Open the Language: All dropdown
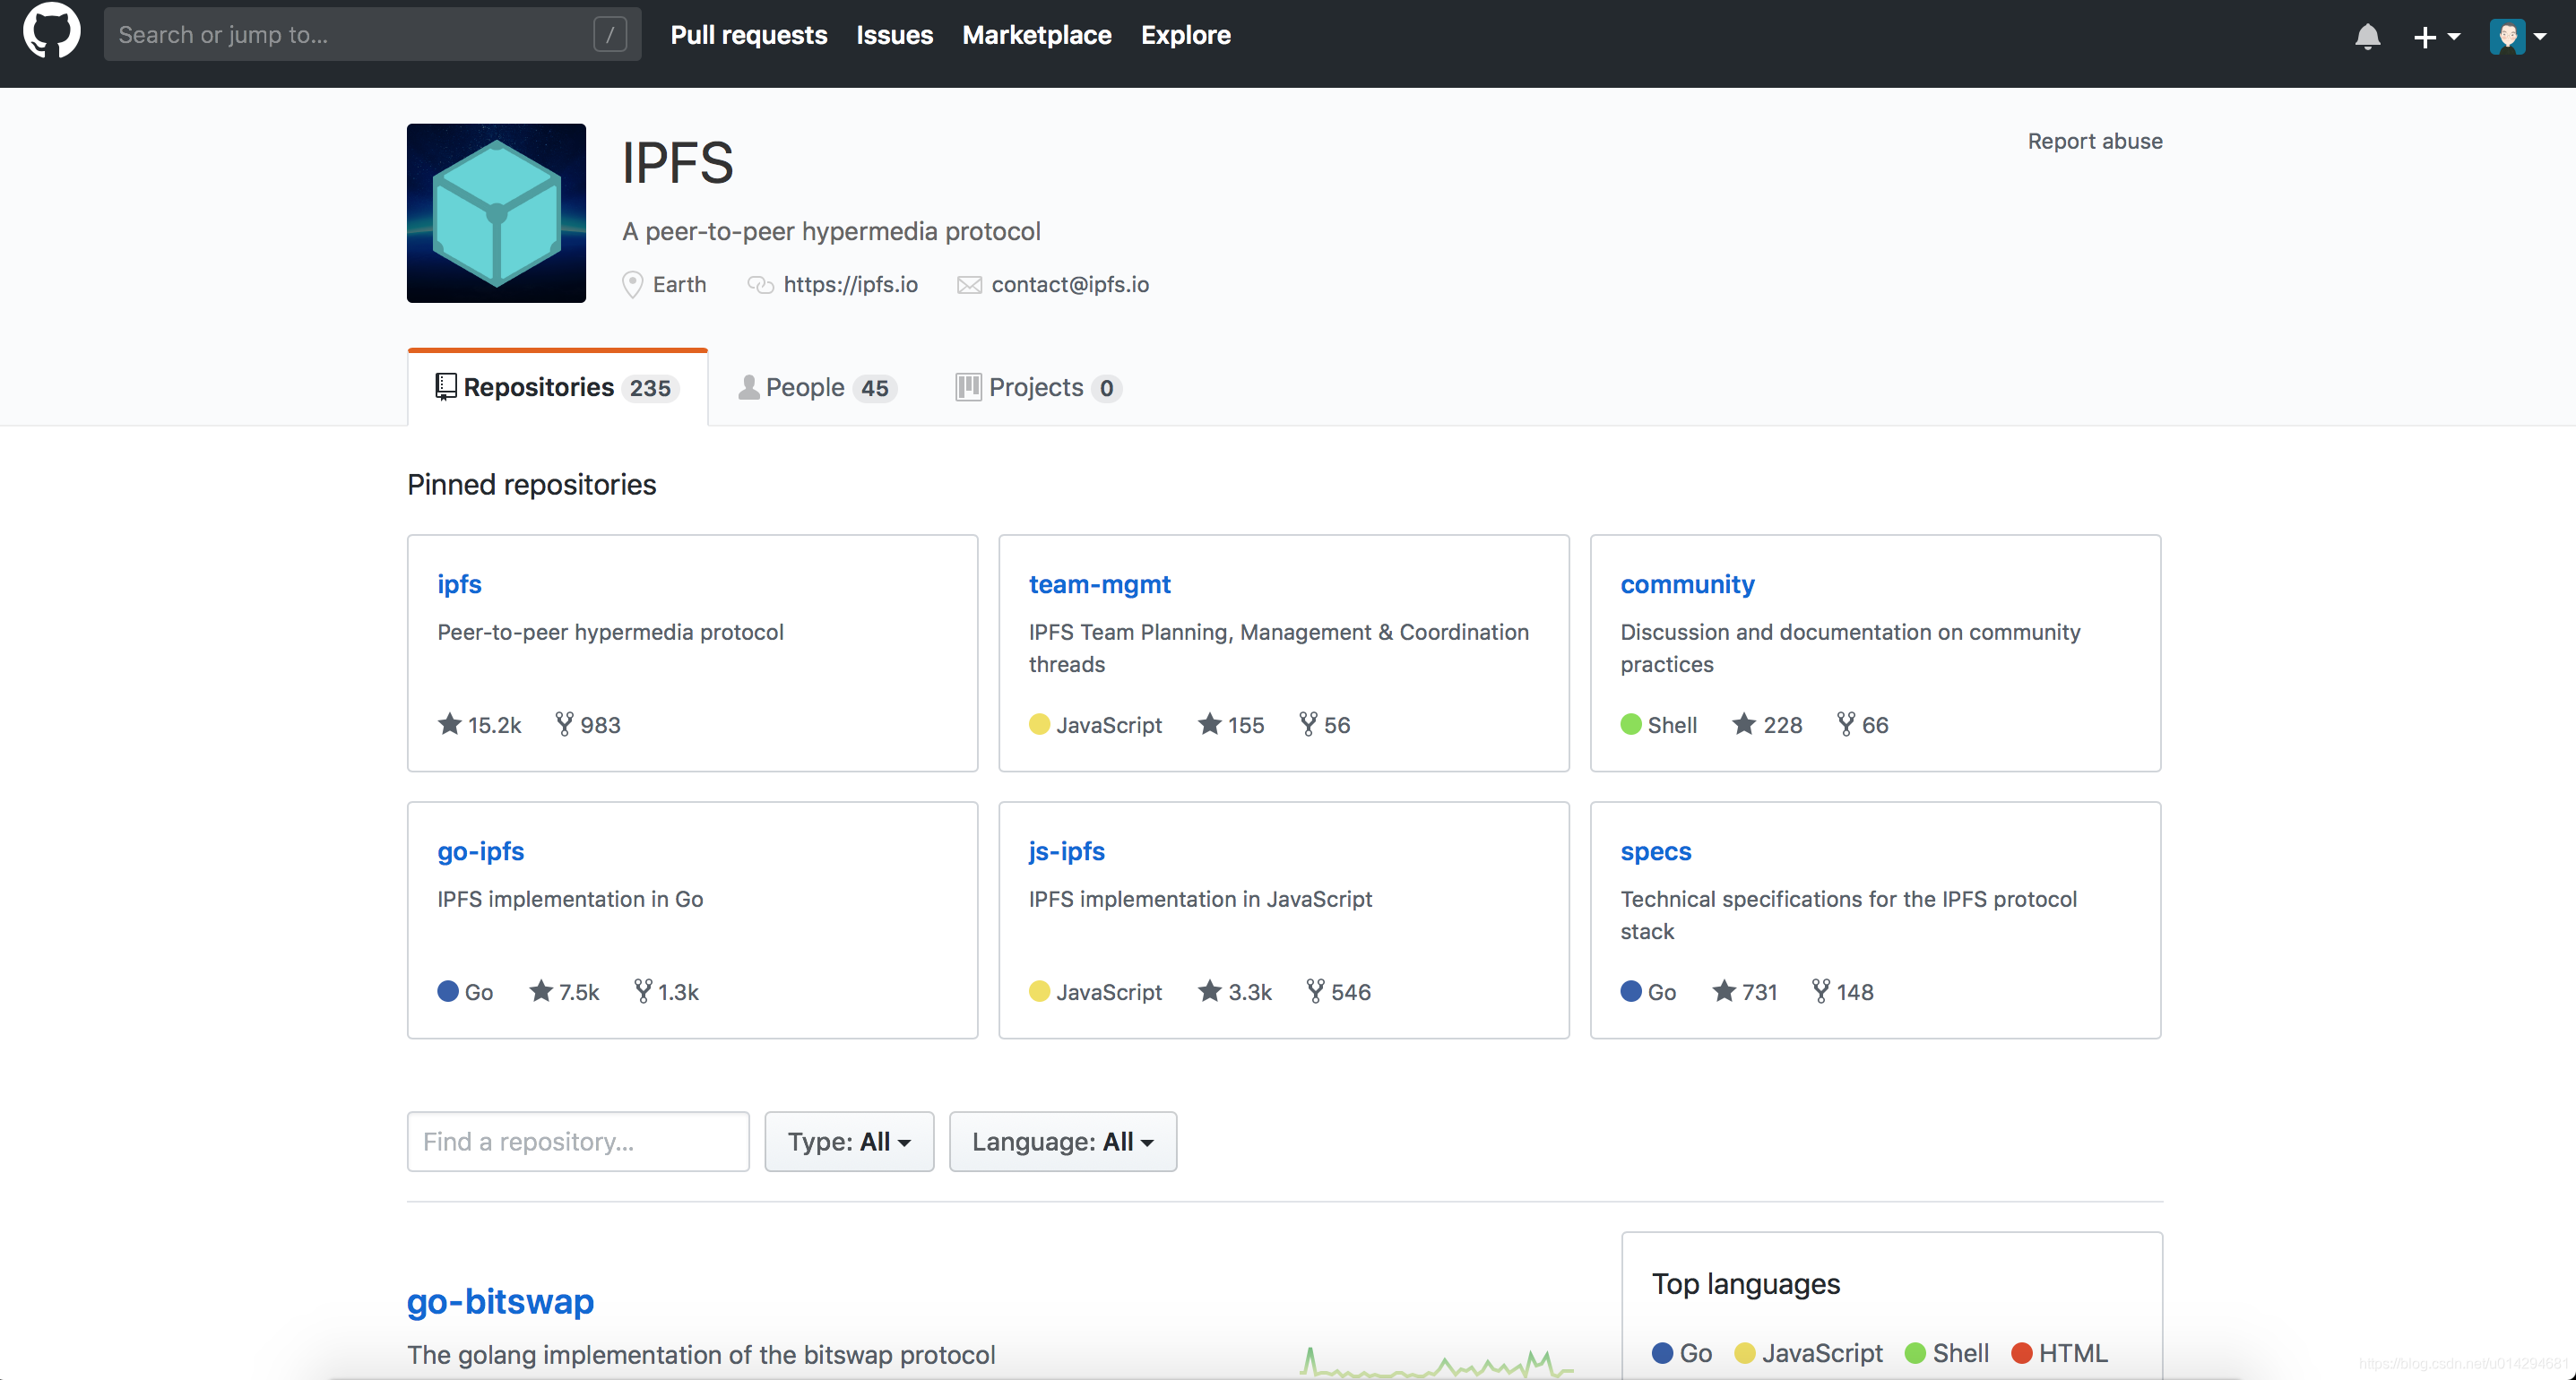This screenshot has width=2576, height=1380. coord(1062,1141)
